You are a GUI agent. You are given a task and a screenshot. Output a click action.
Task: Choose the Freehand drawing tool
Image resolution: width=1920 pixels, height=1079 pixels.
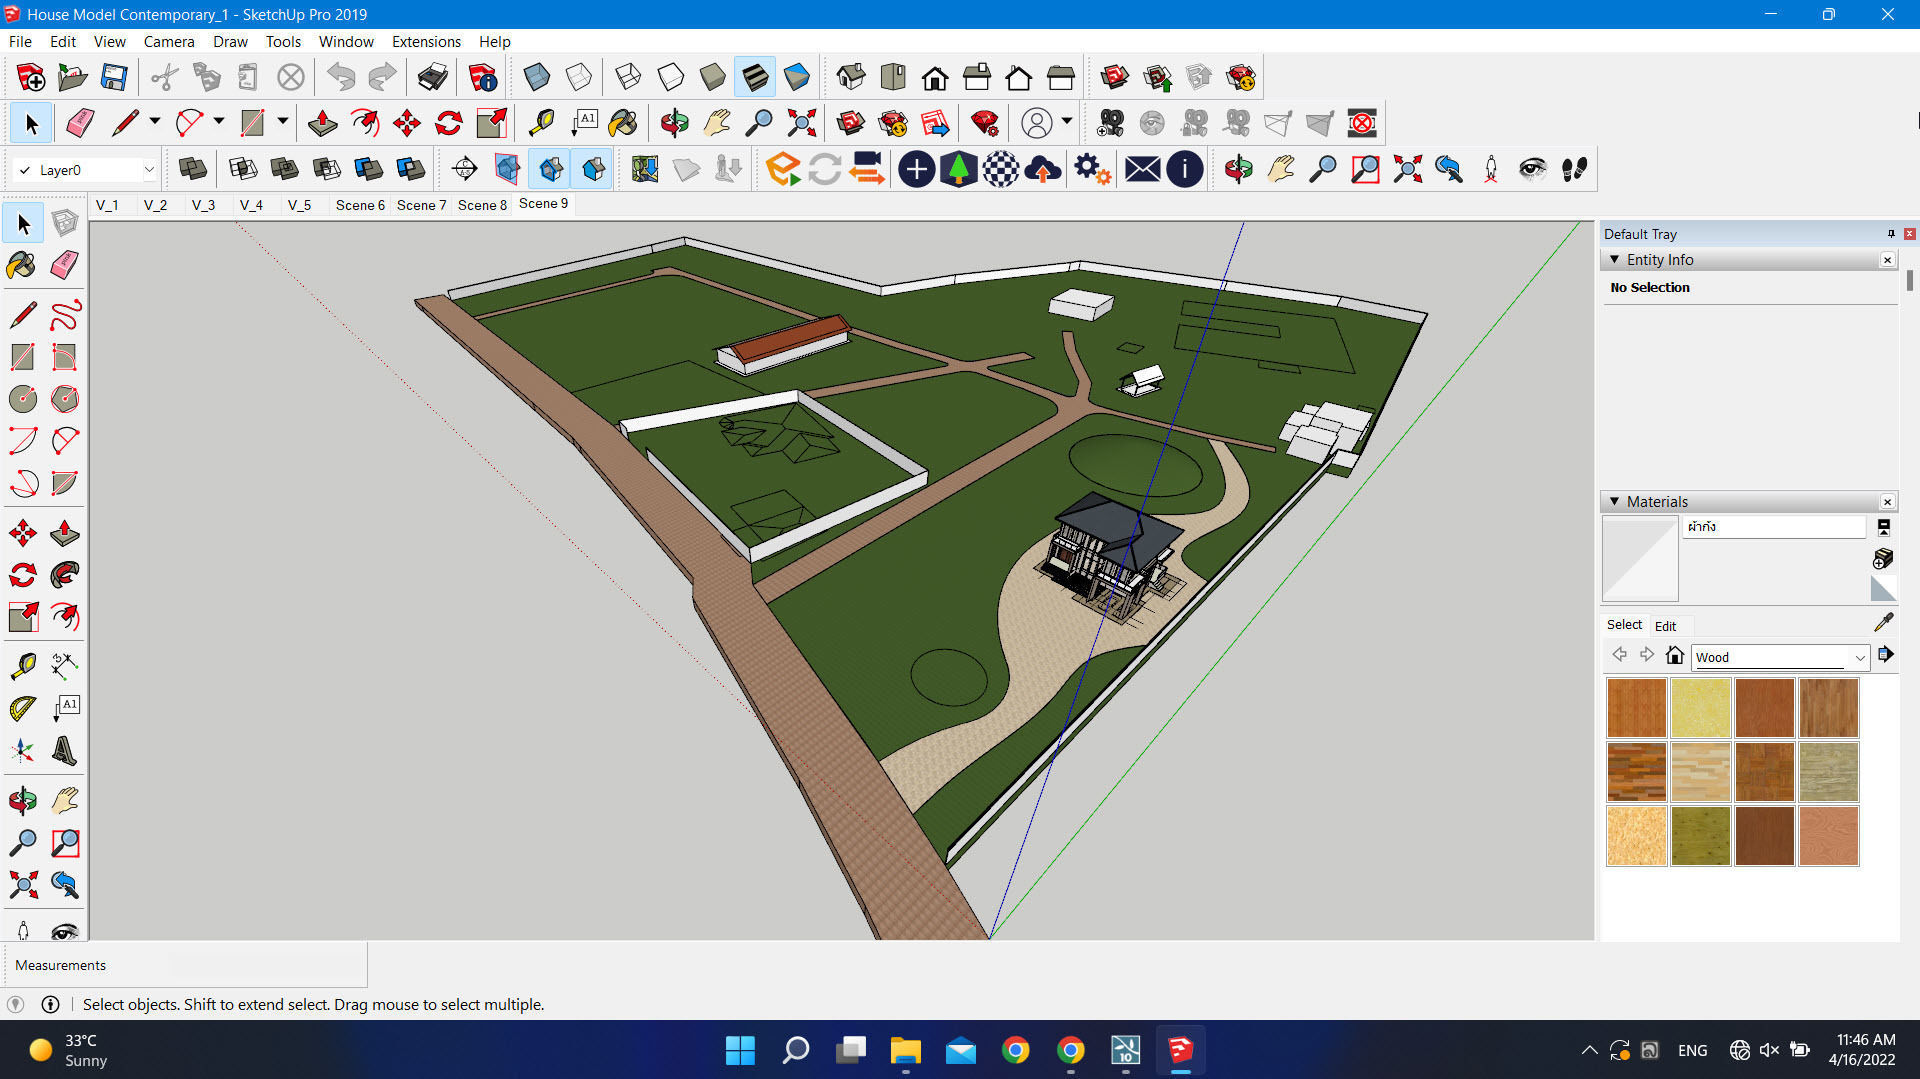click(64, 316)
